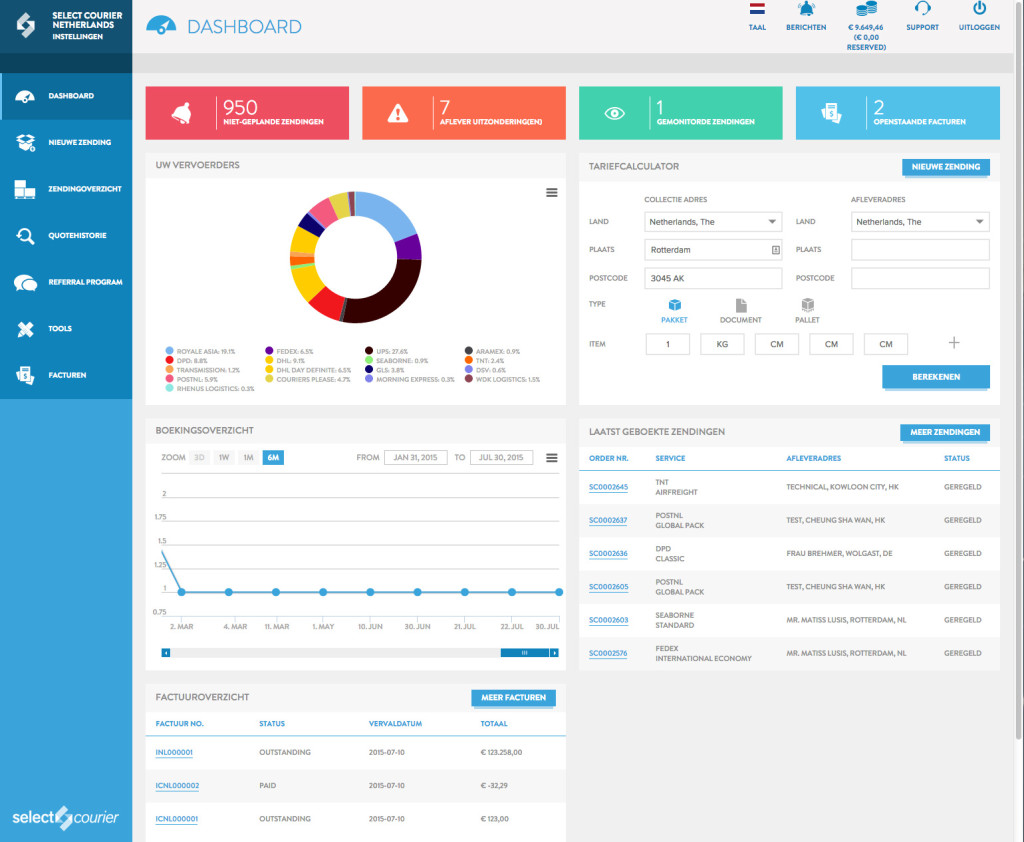Click the Uitloggen power icon
The height and width of the screenshot is (842, 1024).
pos(979,10)
